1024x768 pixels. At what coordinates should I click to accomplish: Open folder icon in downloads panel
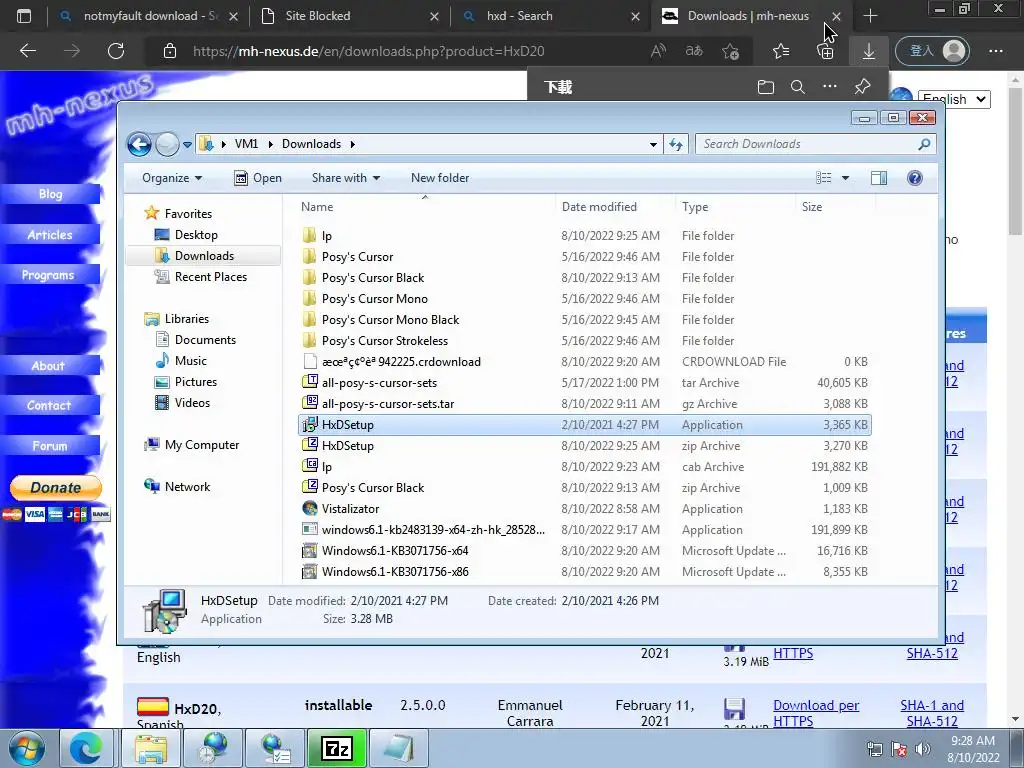point(765,87)
